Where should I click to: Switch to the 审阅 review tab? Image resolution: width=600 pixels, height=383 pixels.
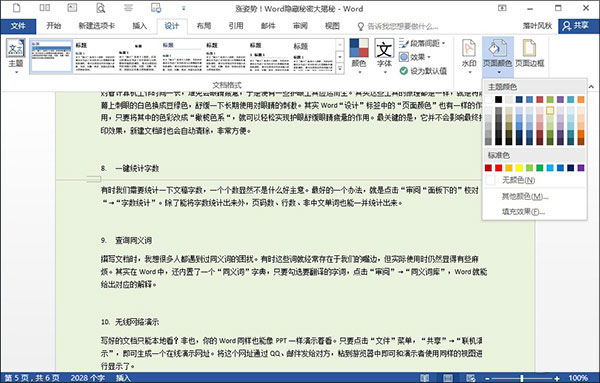pos(300,26)
